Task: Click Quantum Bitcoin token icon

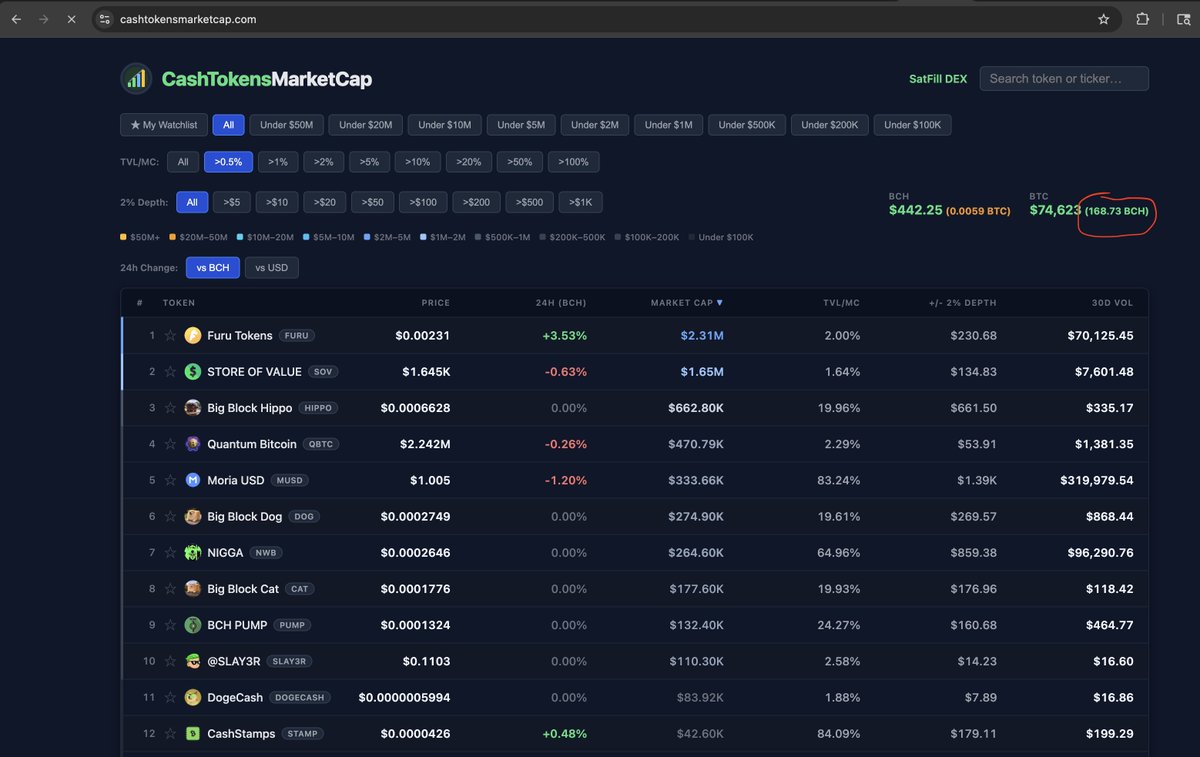Action: pos(193,444)
